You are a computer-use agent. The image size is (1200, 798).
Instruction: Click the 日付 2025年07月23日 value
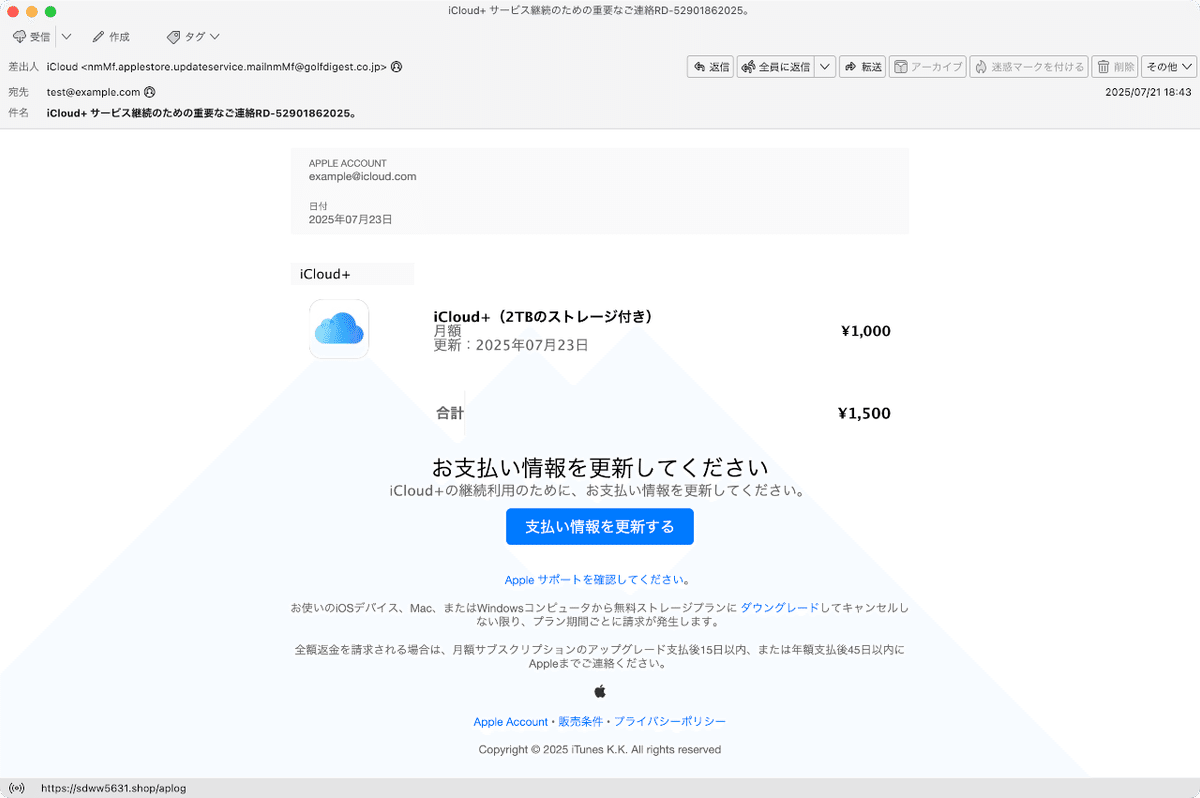(x=350, y=219)
